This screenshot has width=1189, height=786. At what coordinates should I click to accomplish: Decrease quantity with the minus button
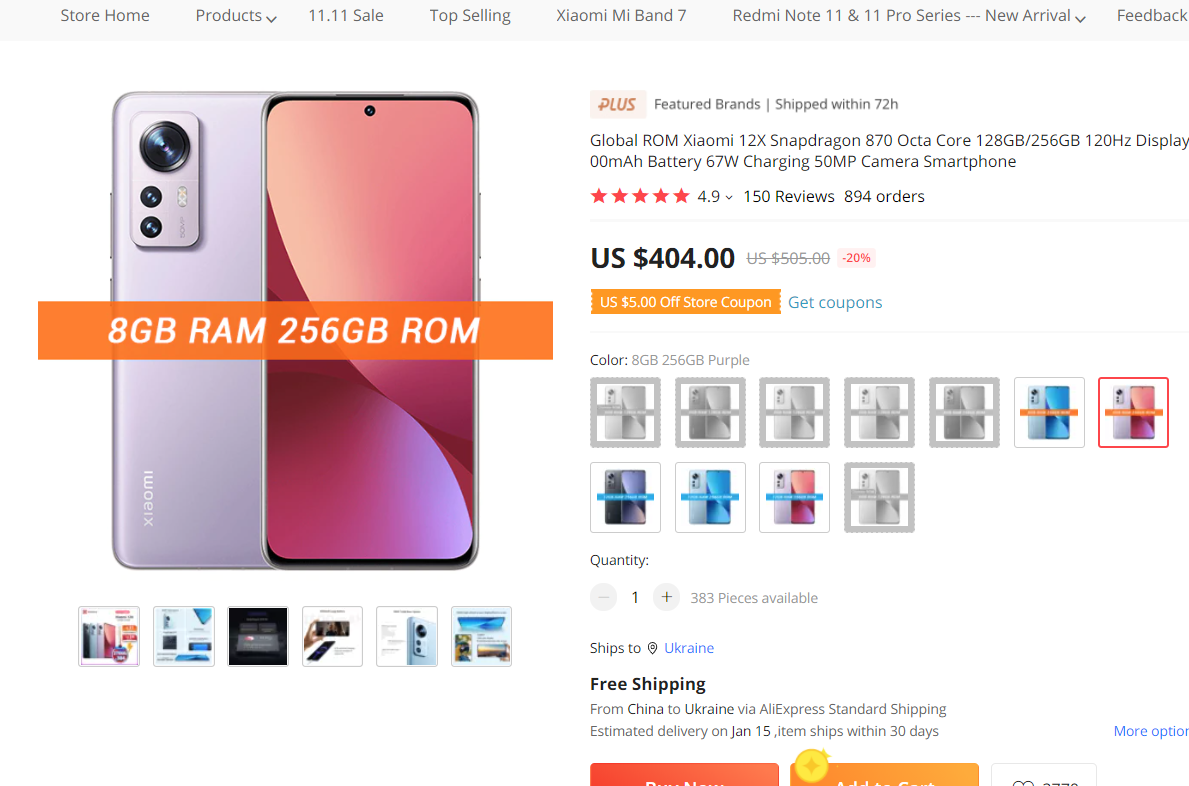point(603,597)
